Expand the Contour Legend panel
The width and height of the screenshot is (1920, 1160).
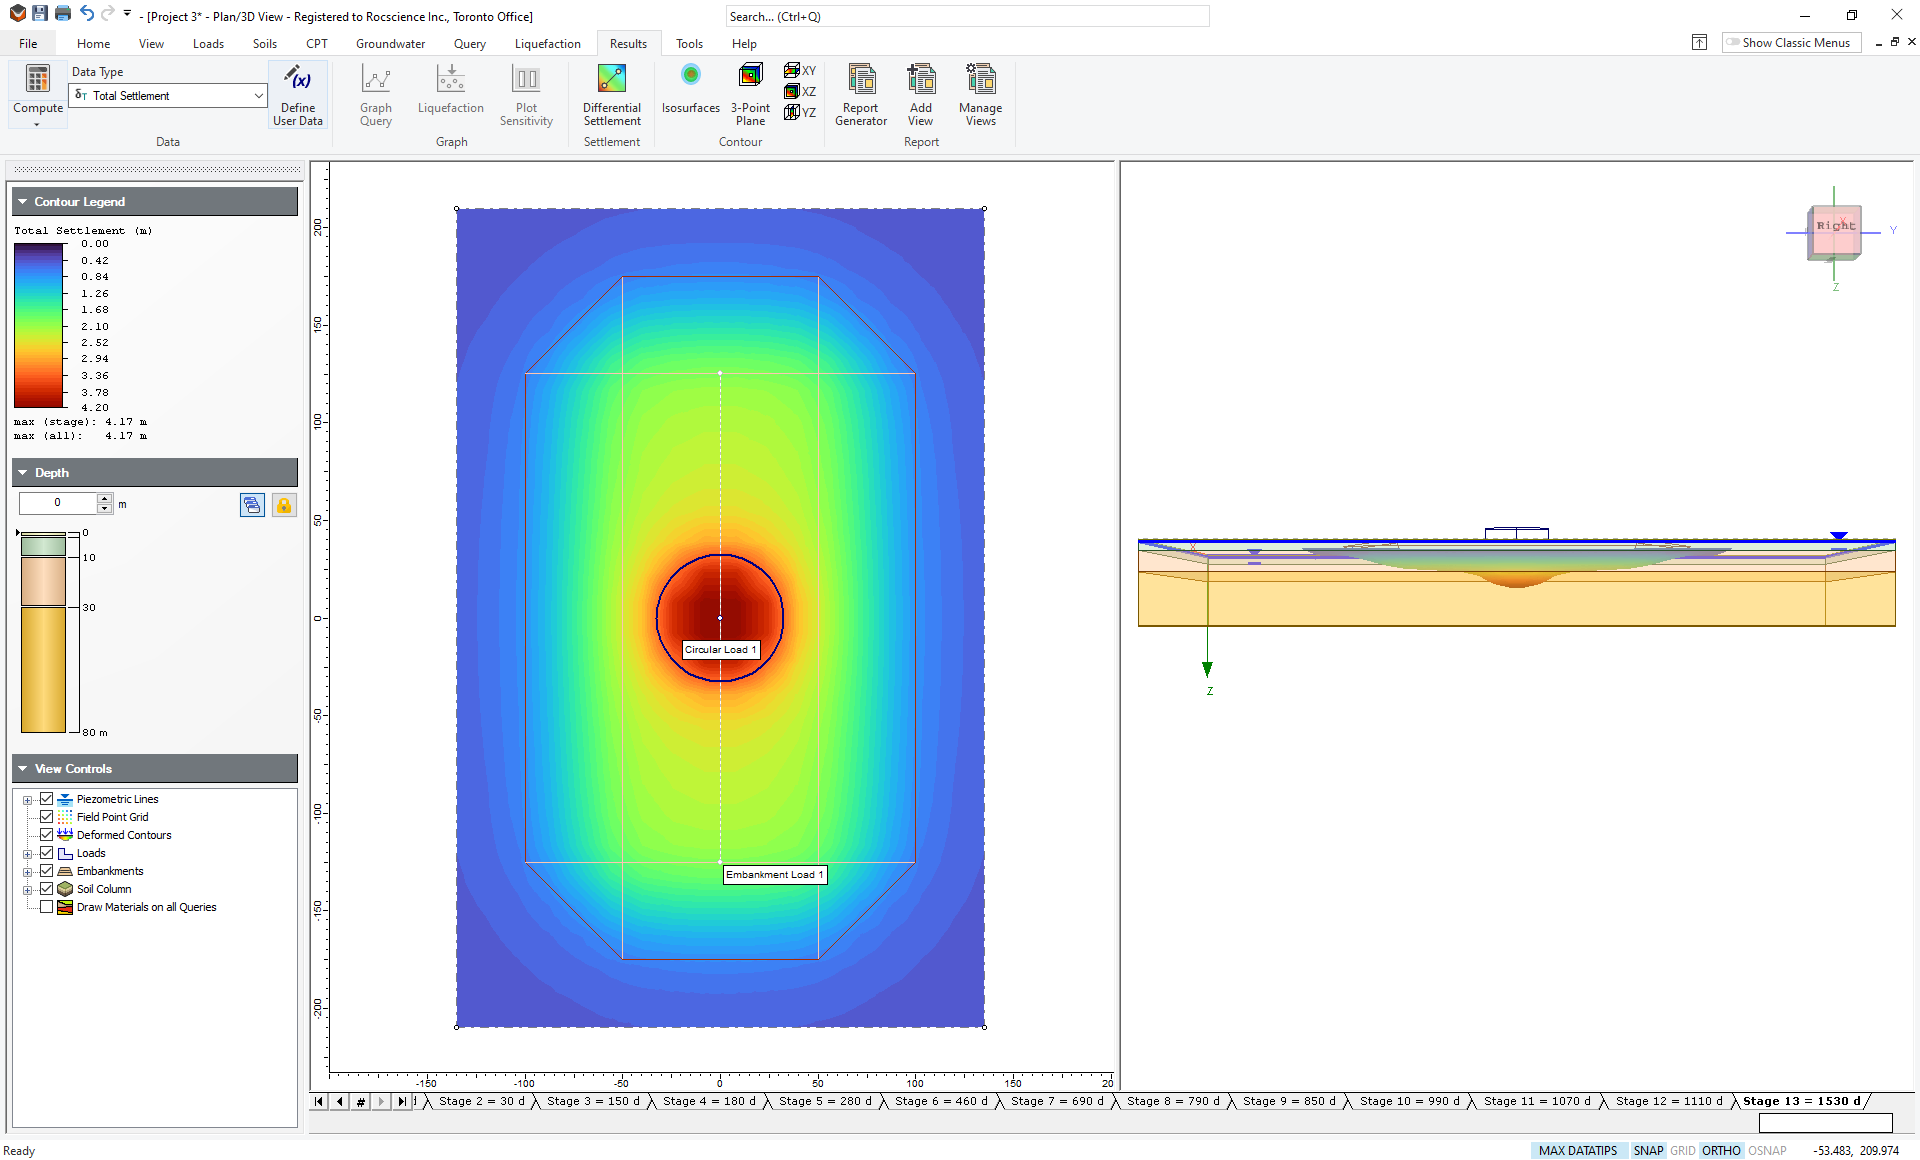click(x=23, y=200)
